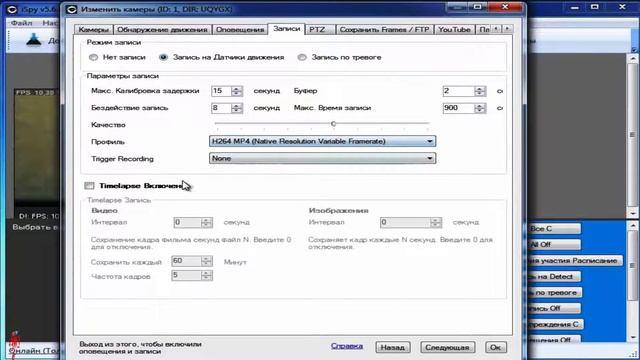Click the iSpy app icon in title bar
The height and width of the screenshot is (360, 640).
12,9
